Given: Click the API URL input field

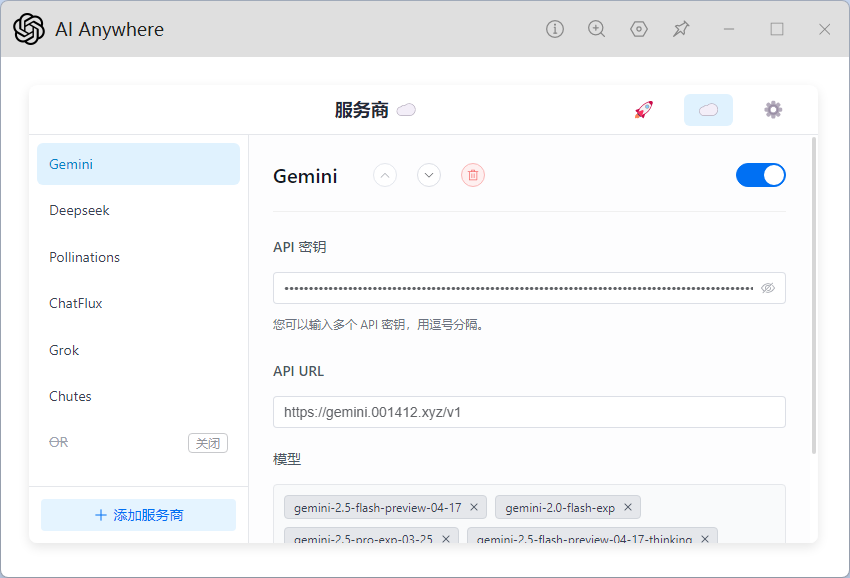Looking at the screenshot, I should (x=529, y=412).
